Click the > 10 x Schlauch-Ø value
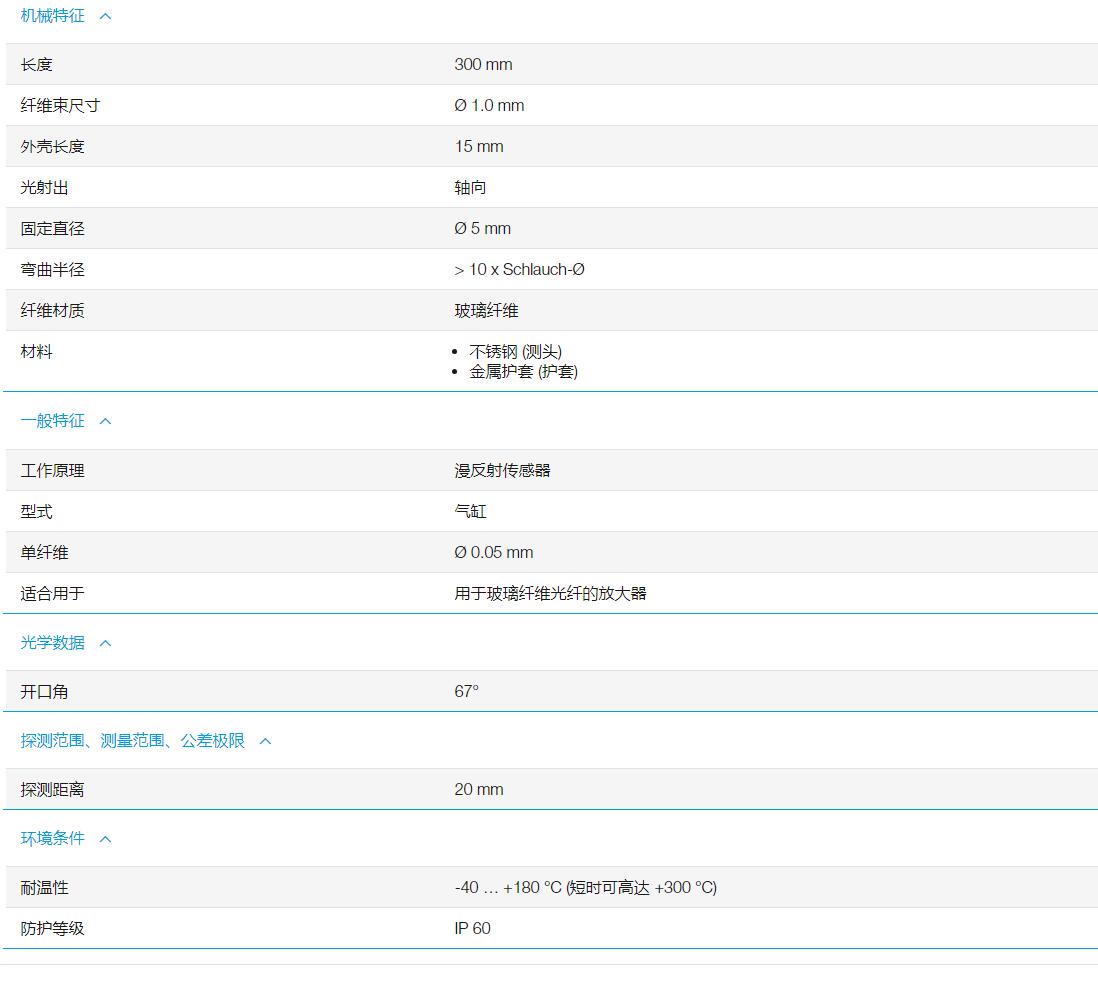The height and width of the screenshot is (984, 1098). tap(519, 270)
